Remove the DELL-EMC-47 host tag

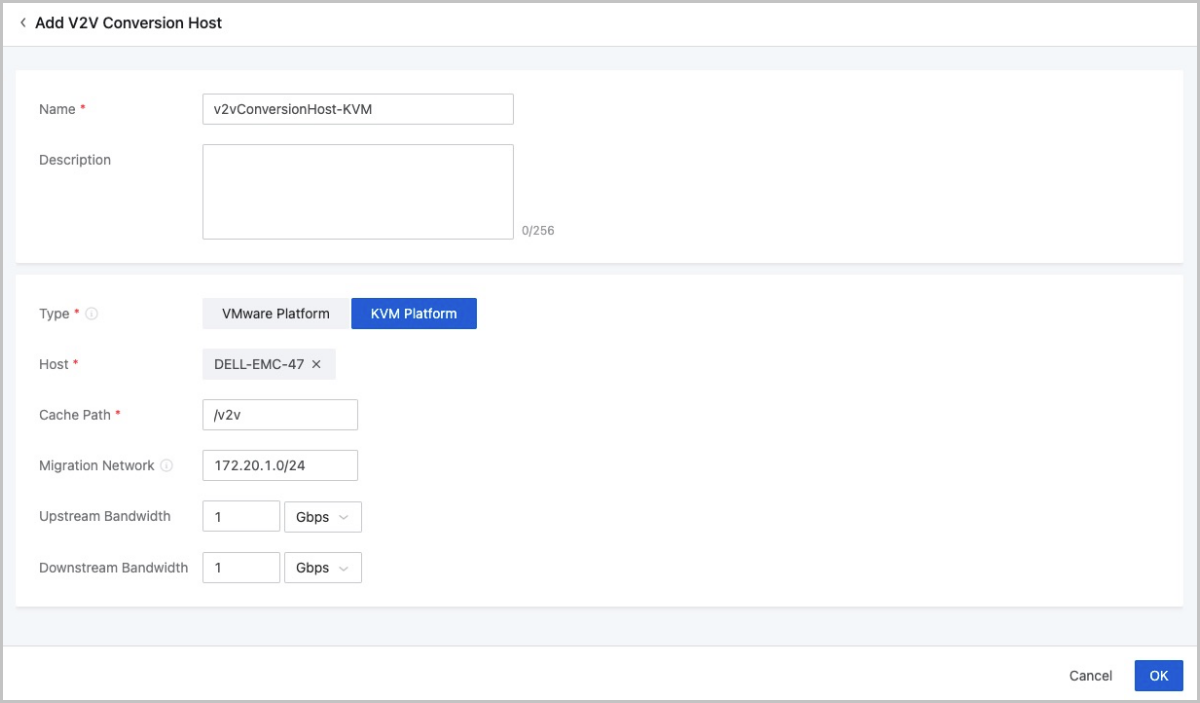click(316, 365)
